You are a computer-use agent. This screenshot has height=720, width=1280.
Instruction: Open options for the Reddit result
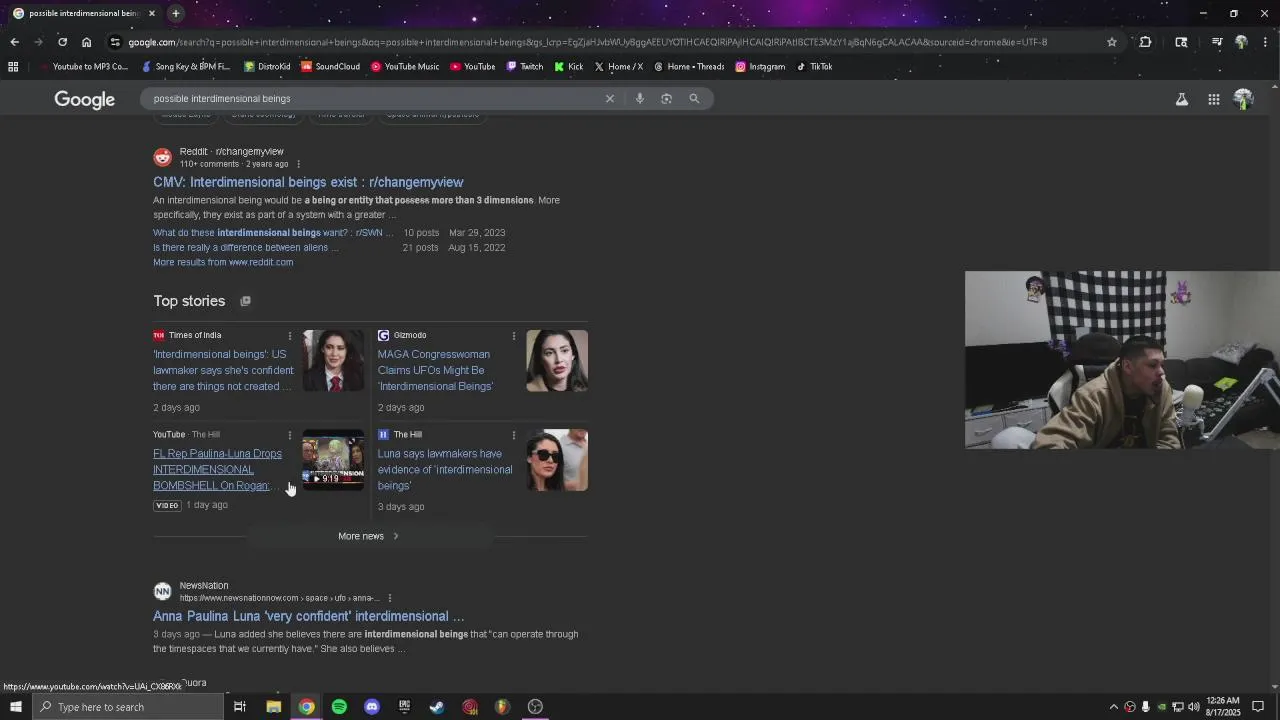click(x=298, y=164)
